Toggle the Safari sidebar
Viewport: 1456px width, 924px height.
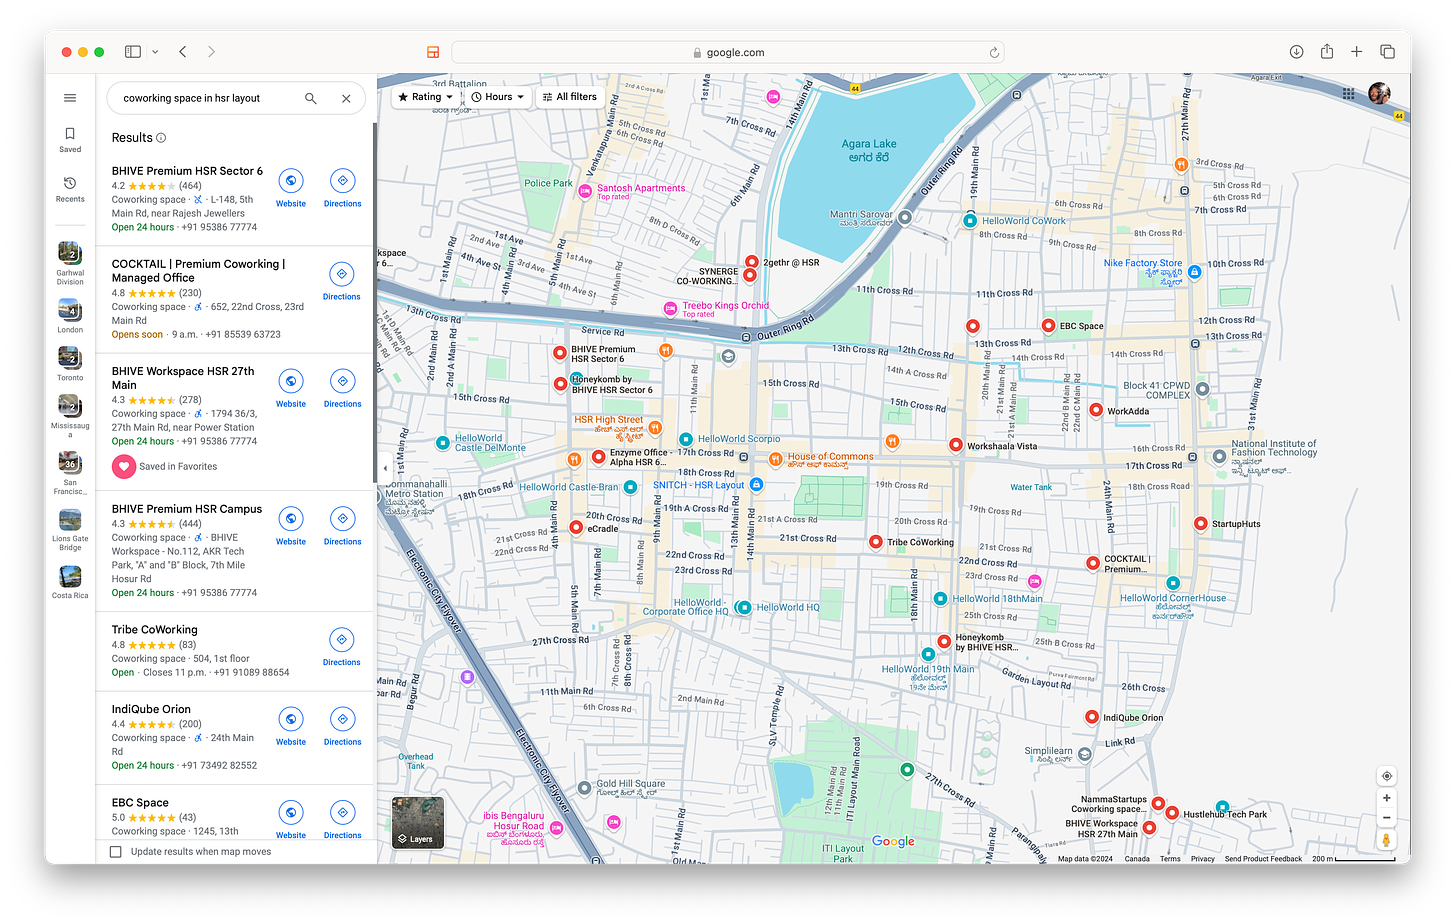pyautogui.click(x=132, y=52)
